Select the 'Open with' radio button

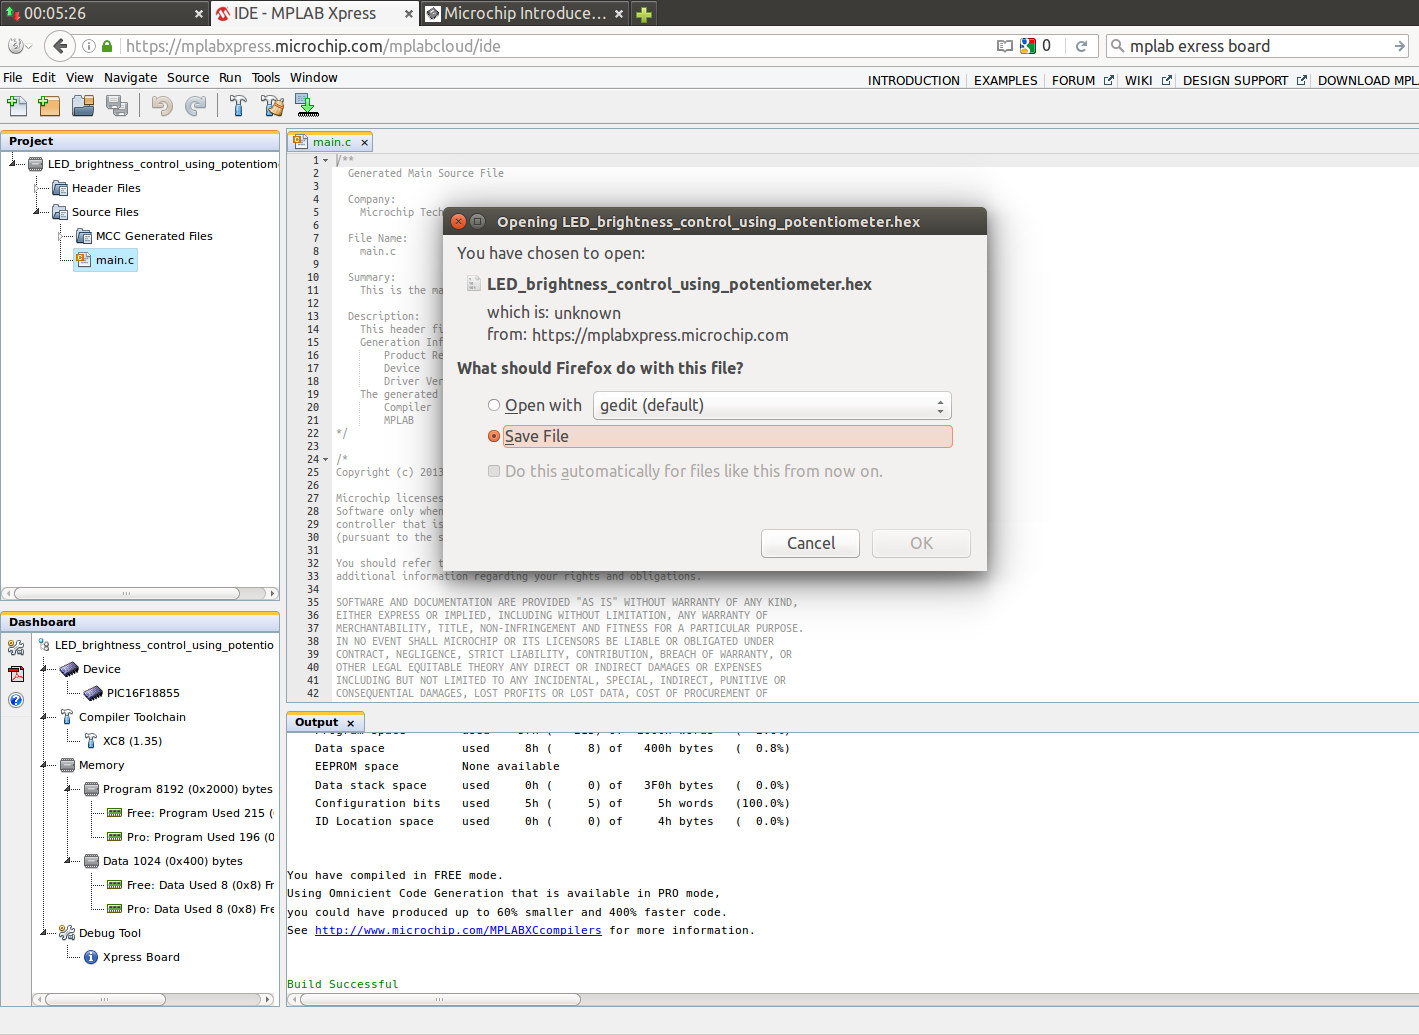coord(494,405)
